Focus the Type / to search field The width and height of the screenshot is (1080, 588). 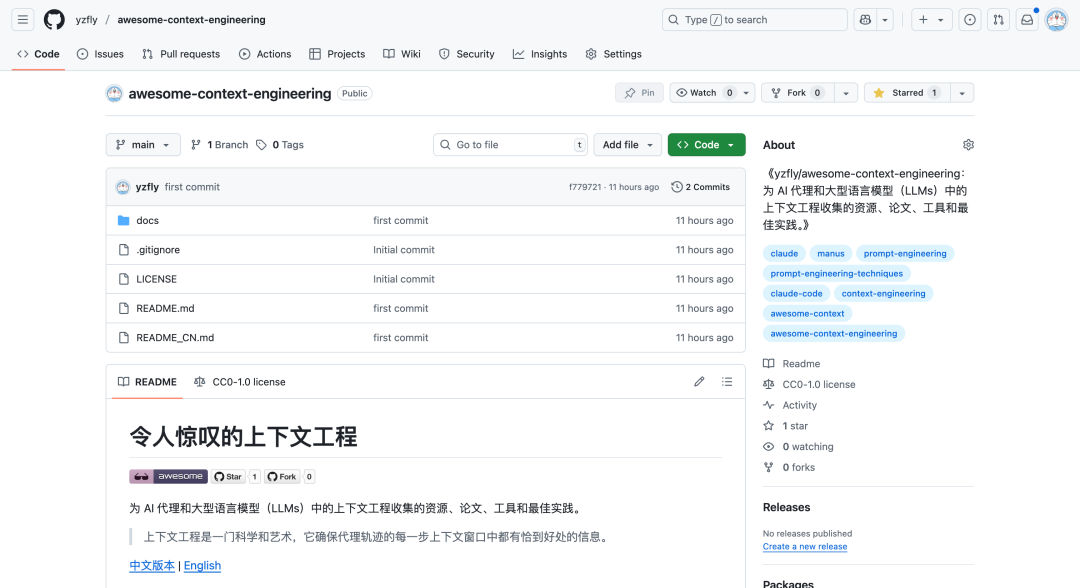tap(754, 20)
